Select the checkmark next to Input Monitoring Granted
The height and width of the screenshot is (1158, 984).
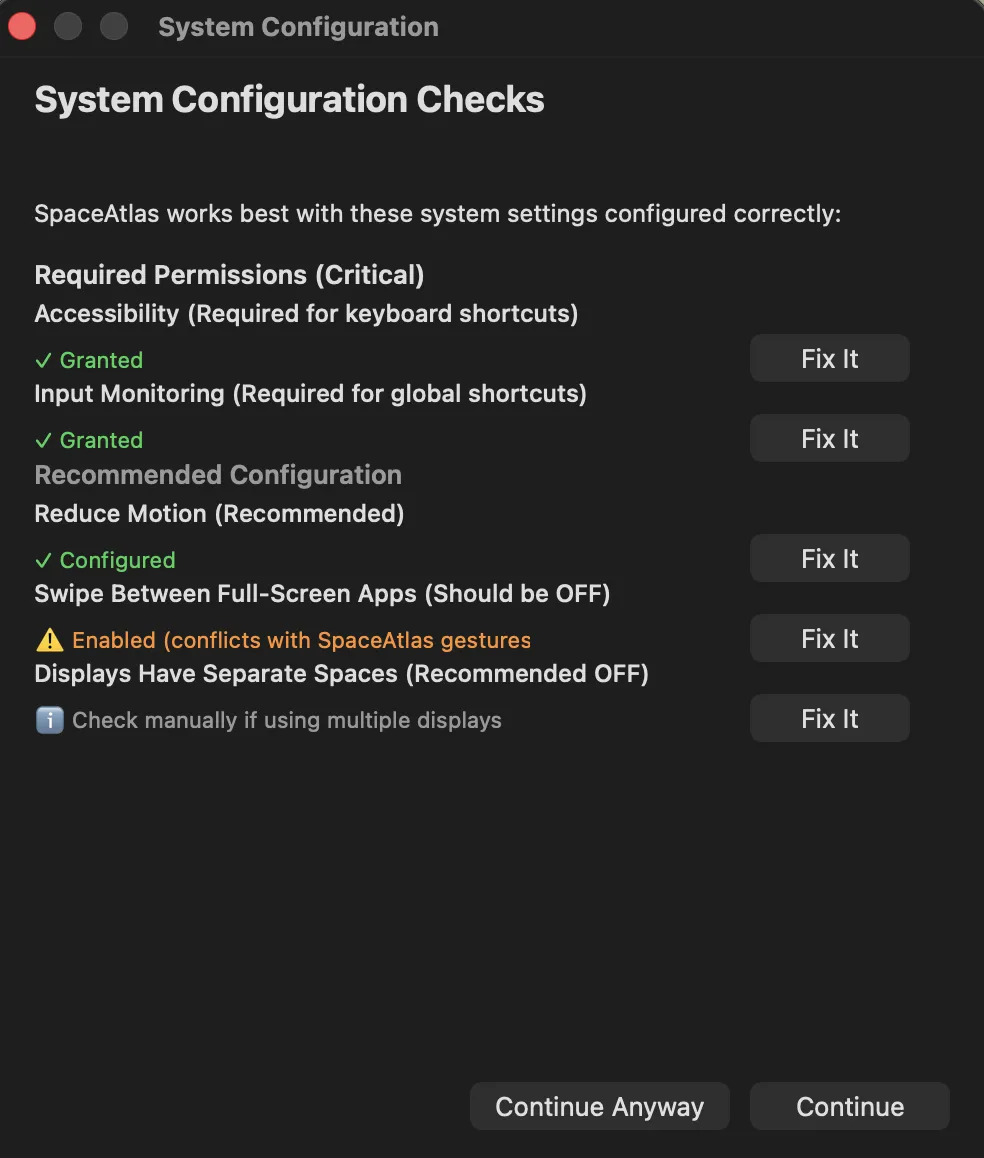point(44,440)
